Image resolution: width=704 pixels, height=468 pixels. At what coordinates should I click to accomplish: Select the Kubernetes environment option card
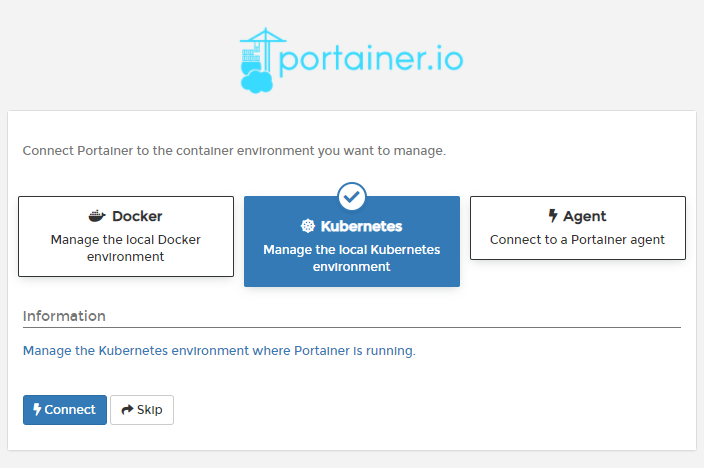point(352,241)
